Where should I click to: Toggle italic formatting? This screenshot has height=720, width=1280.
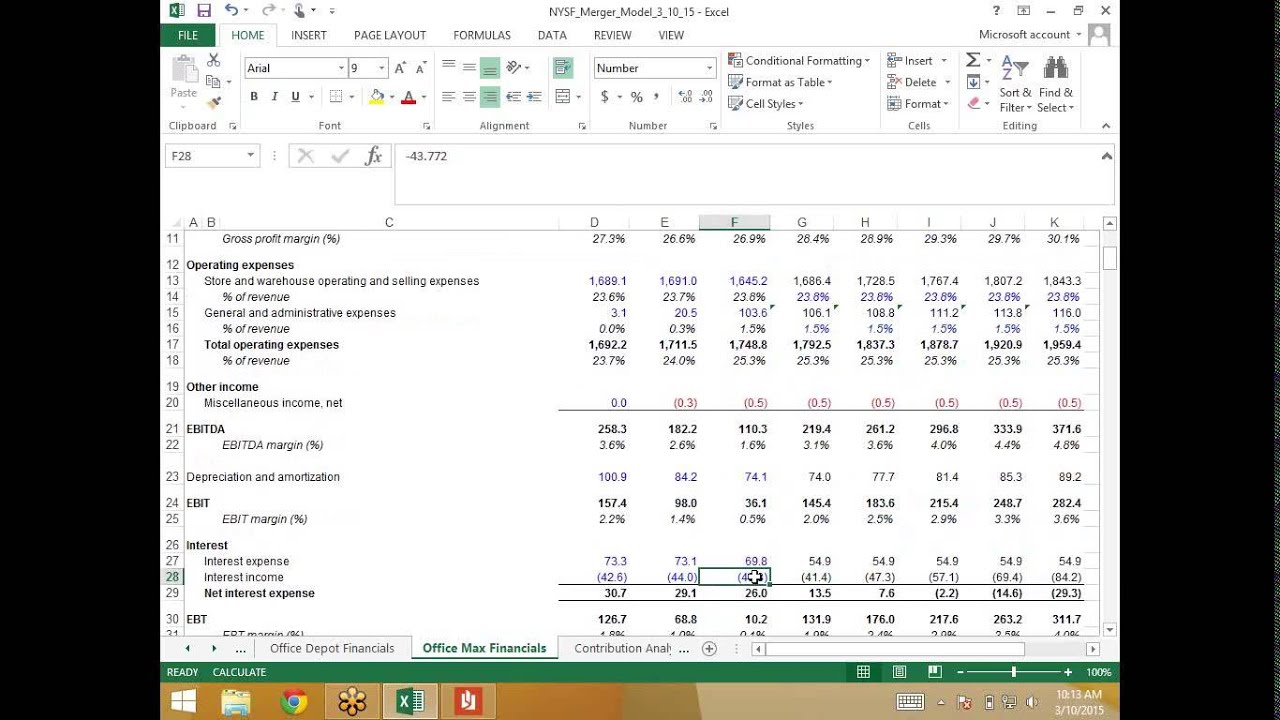pos(274,97)
